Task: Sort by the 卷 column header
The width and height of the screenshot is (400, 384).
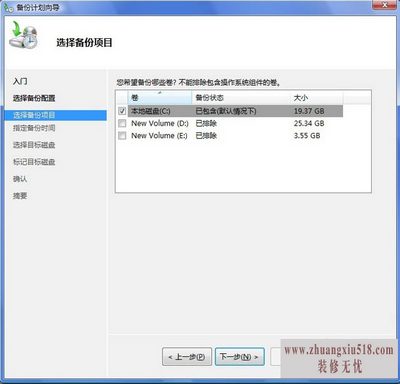Action: pos(160,98)
